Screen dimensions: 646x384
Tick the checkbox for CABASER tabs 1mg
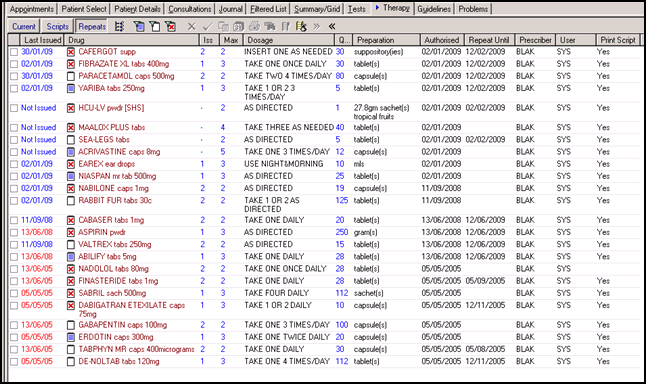pos(14,220)
